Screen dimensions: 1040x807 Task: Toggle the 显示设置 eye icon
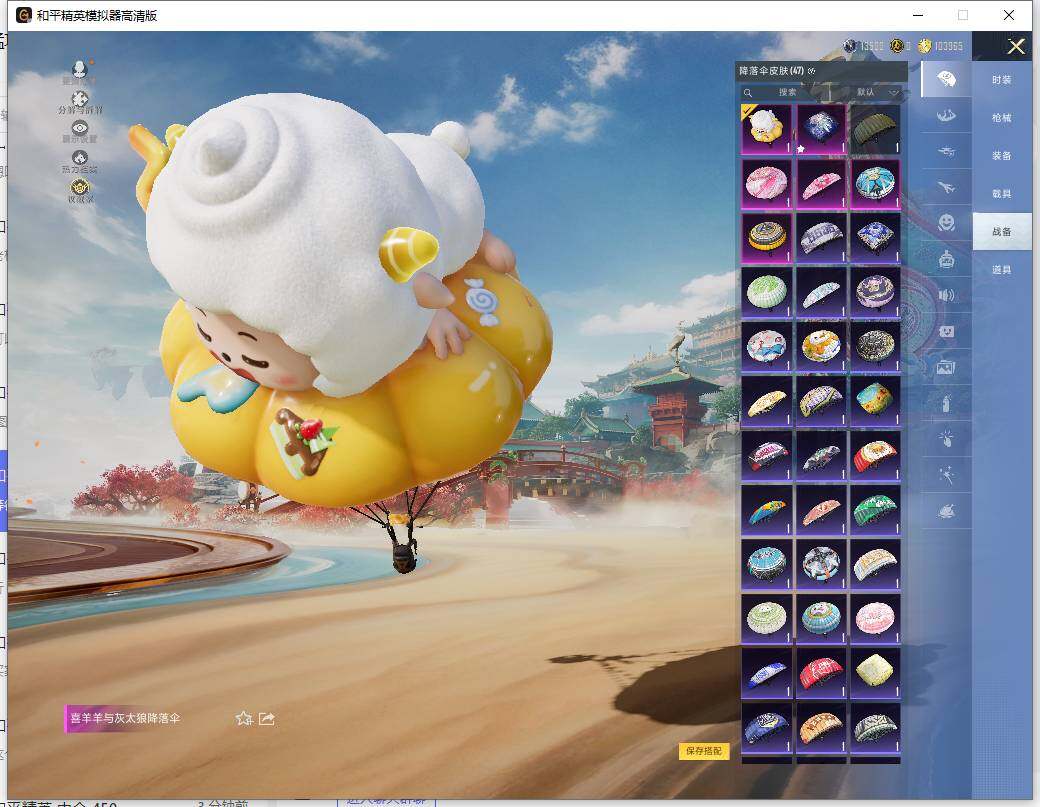pos(80,129)
